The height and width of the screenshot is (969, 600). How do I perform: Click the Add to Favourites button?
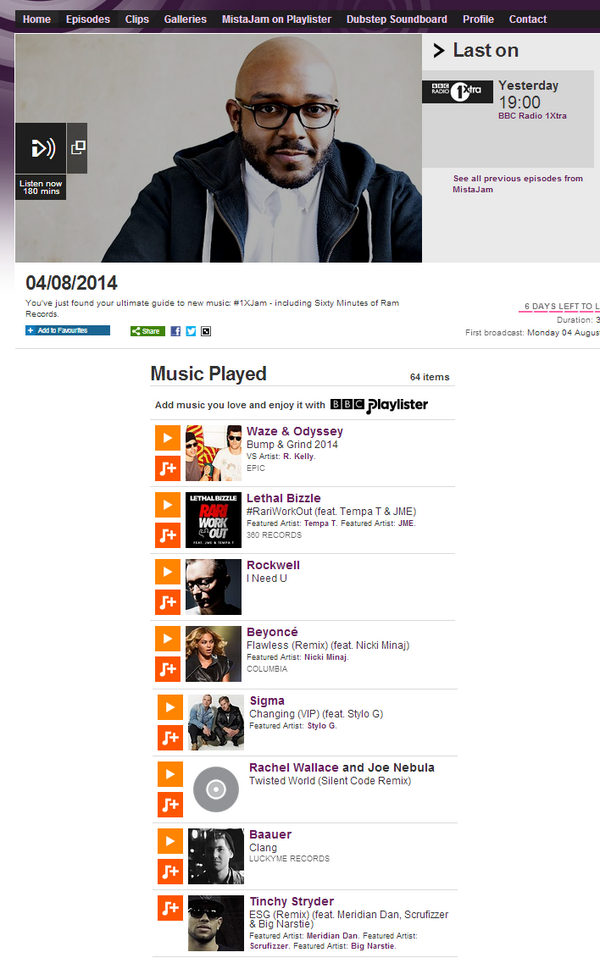click(x=67, y=331)
